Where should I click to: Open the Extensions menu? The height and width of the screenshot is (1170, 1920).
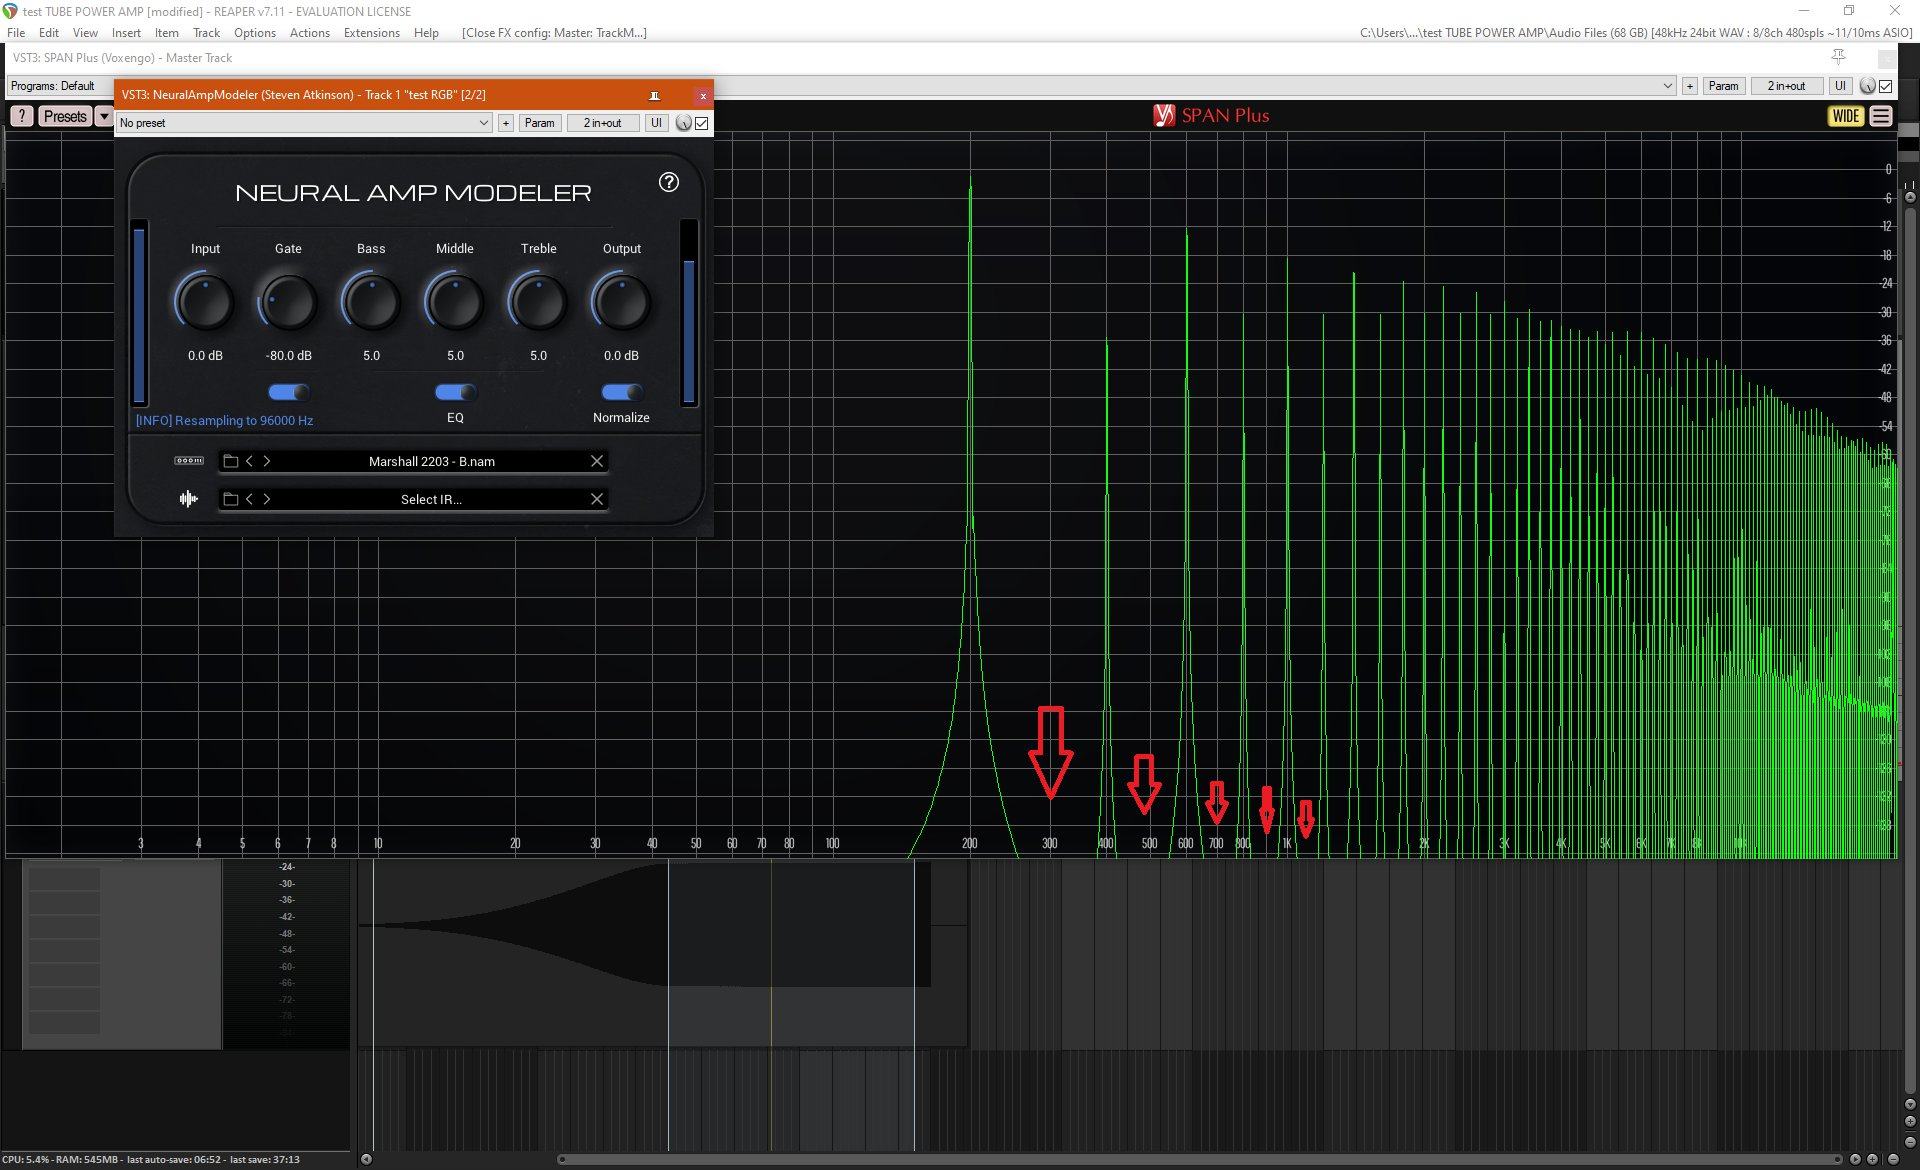pyautogui.click(x=371, y=33)
